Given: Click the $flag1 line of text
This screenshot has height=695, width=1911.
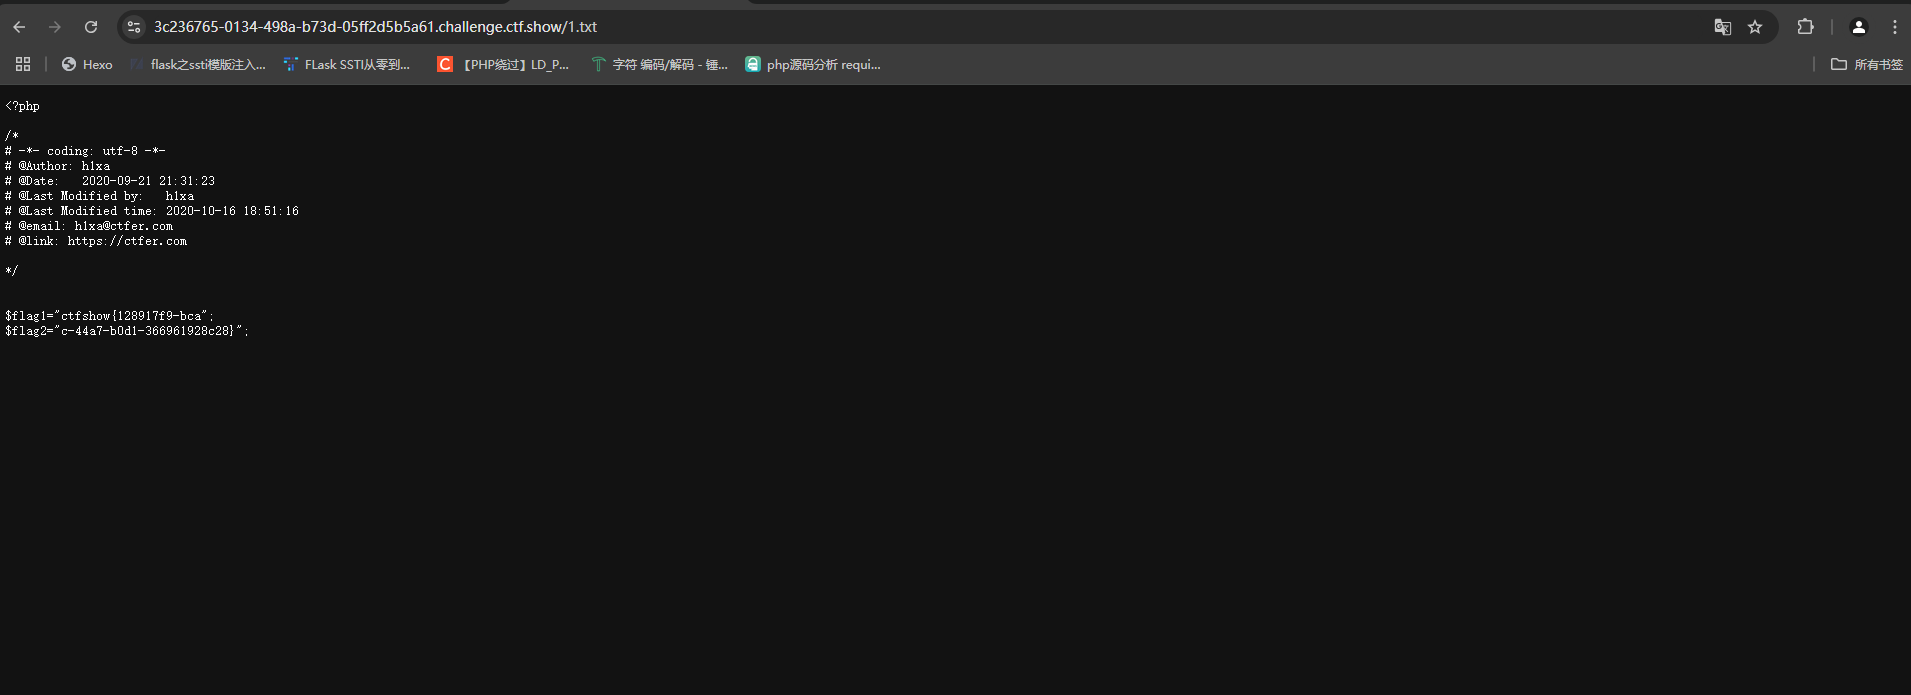Looking at the screenshot, I should 109,316.
